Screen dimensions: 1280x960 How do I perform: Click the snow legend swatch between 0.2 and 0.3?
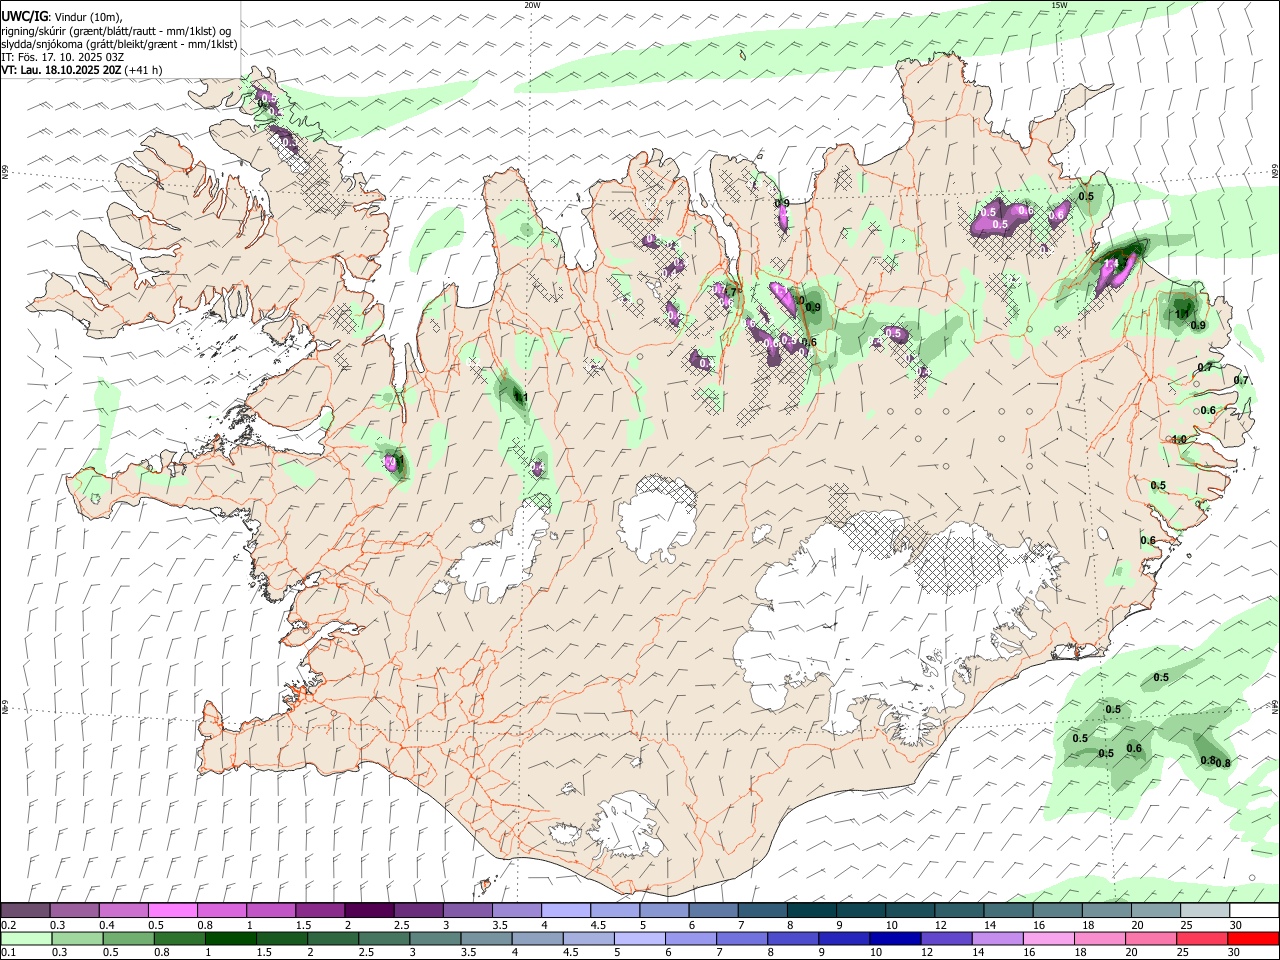tap(26, 911)
